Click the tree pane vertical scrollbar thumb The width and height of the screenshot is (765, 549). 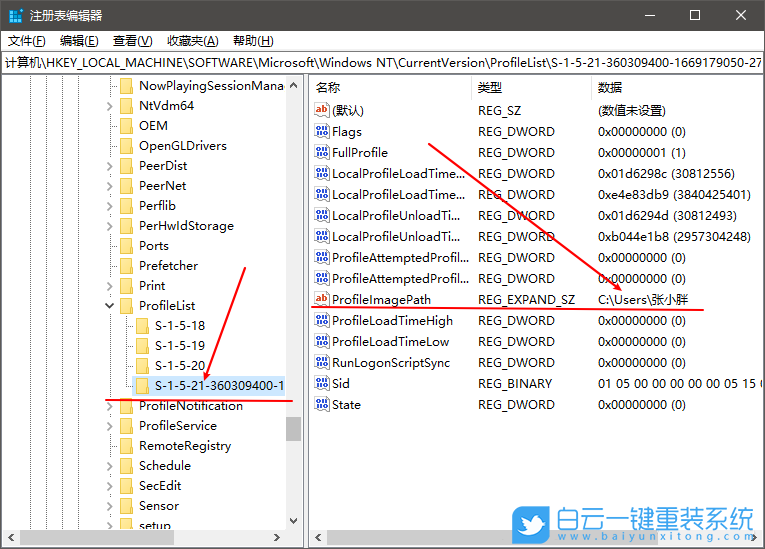tap(294, 429)
